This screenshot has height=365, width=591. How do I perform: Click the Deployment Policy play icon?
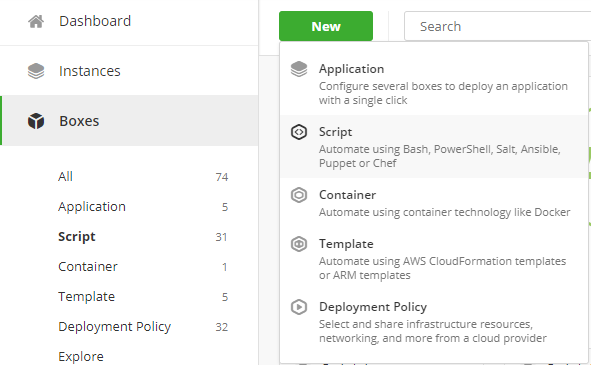tap(299, 307)
